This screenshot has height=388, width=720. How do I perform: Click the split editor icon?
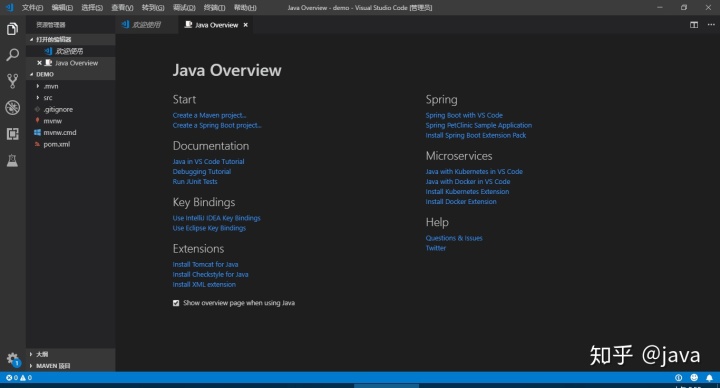click(694, 25)
